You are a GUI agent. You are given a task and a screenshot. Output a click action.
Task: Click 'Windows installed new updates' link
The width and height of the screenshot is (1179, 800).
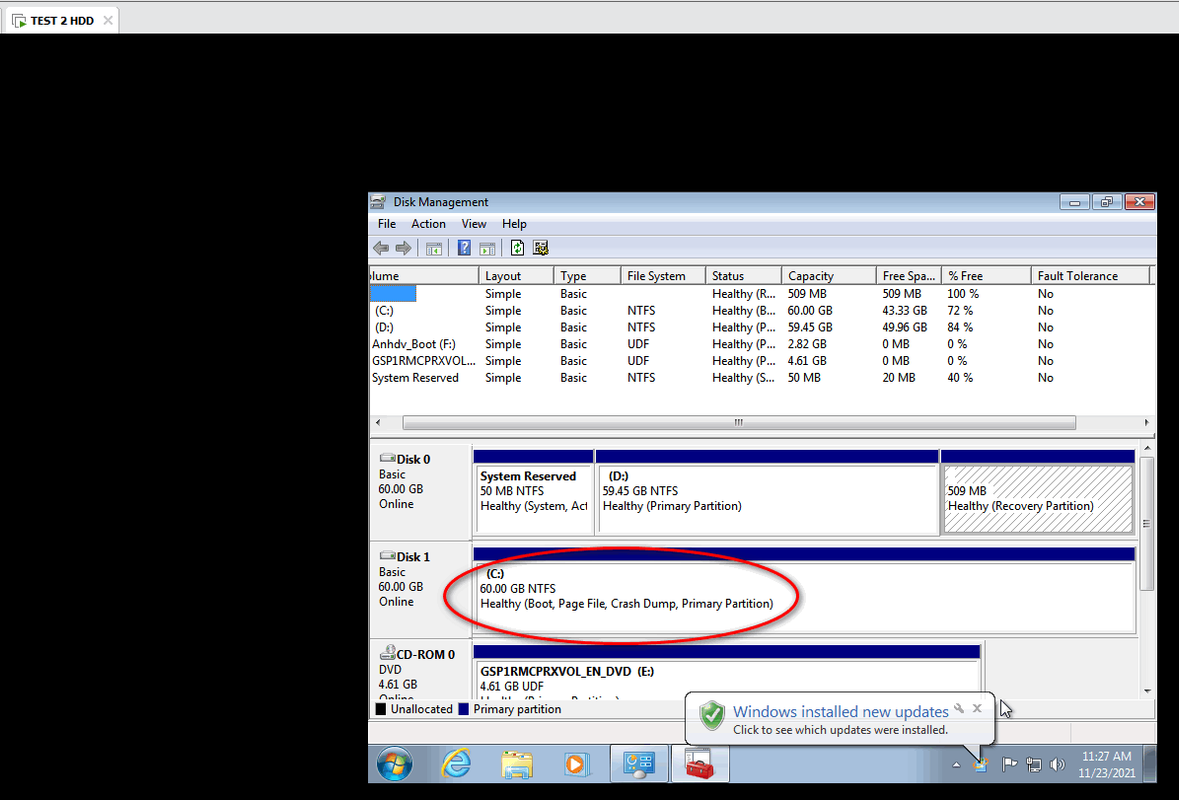(841, 711)
